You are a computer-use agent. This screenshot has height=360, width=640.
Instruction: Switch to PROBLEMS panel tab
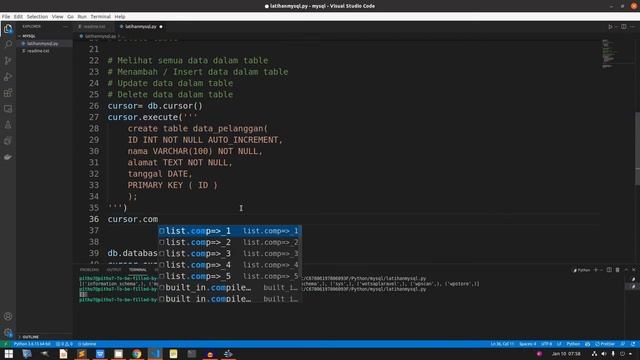(89, 270)
